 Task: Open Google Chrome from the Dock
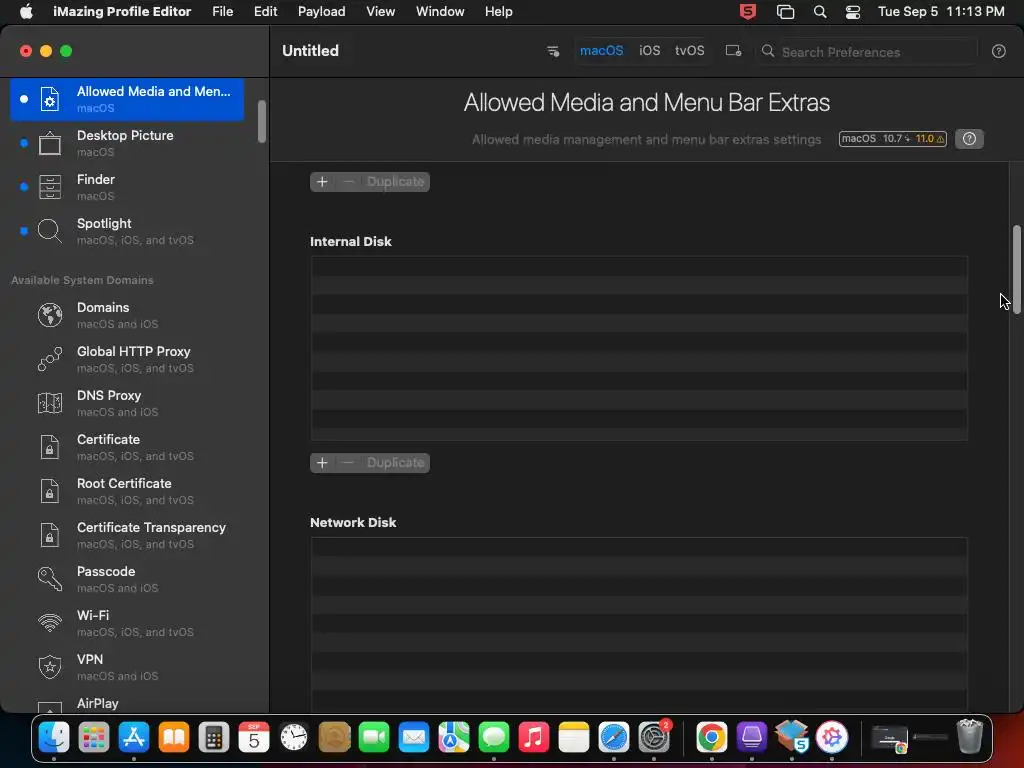tap(711, 737)
